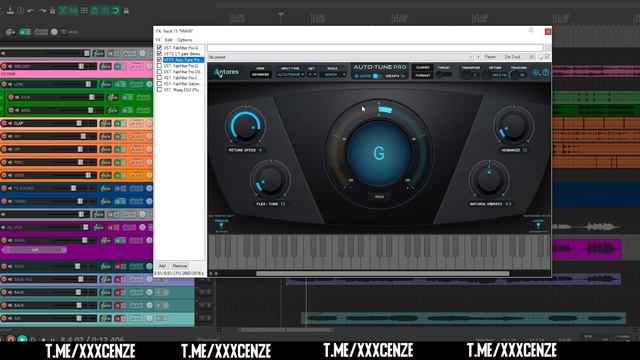Viewport: 640px width, 360px height.
Task: Expand the No preset dropdown
Action: tap(340, 57)
